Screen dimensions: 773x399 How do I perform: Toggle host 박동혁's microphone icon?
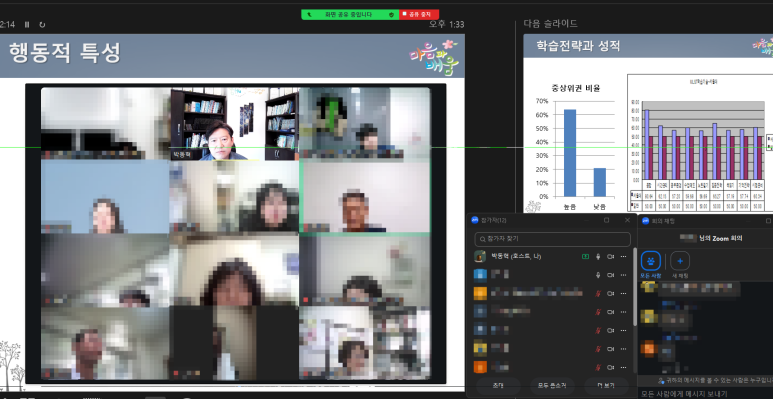tap(598, 256)
